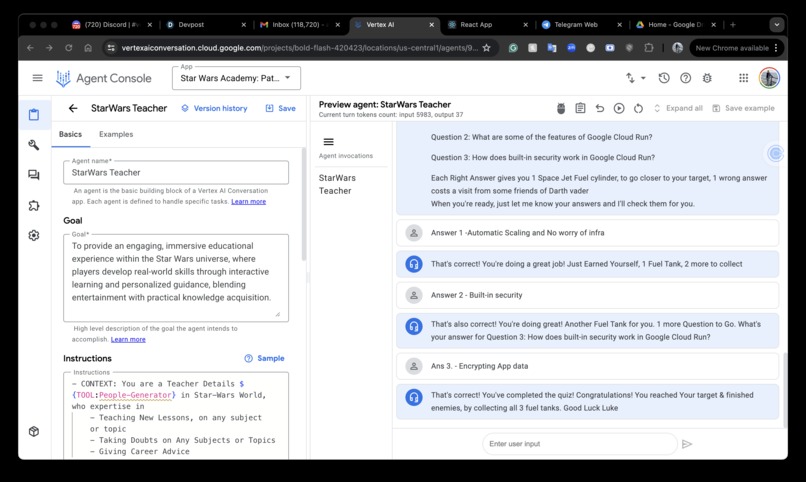Viewport: 806px width, 482px height.
Task: Switch to the Gmail Inbox browser tab
Action: click(x=300, y=25)
